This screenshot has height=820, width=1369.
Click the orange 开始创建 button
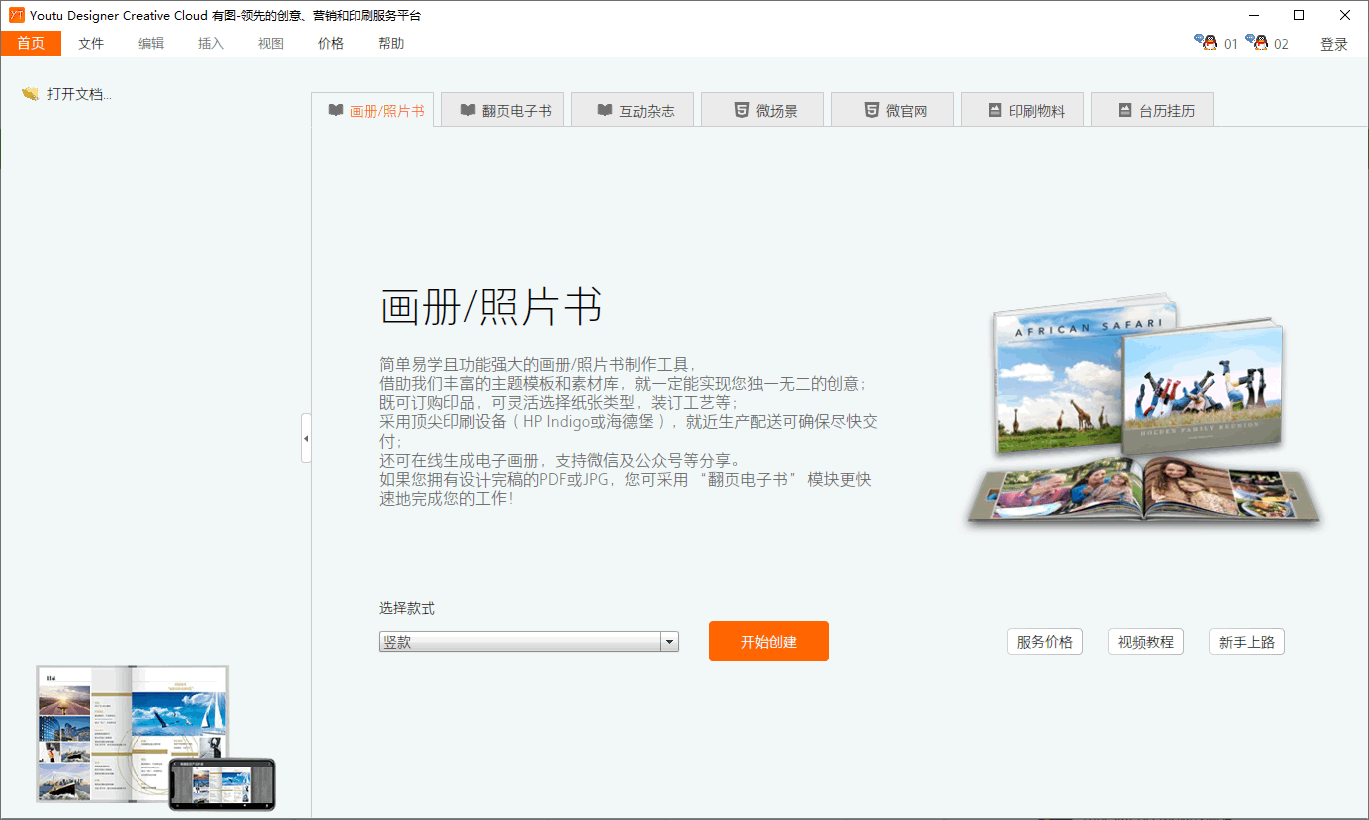[x=769, y=641]
